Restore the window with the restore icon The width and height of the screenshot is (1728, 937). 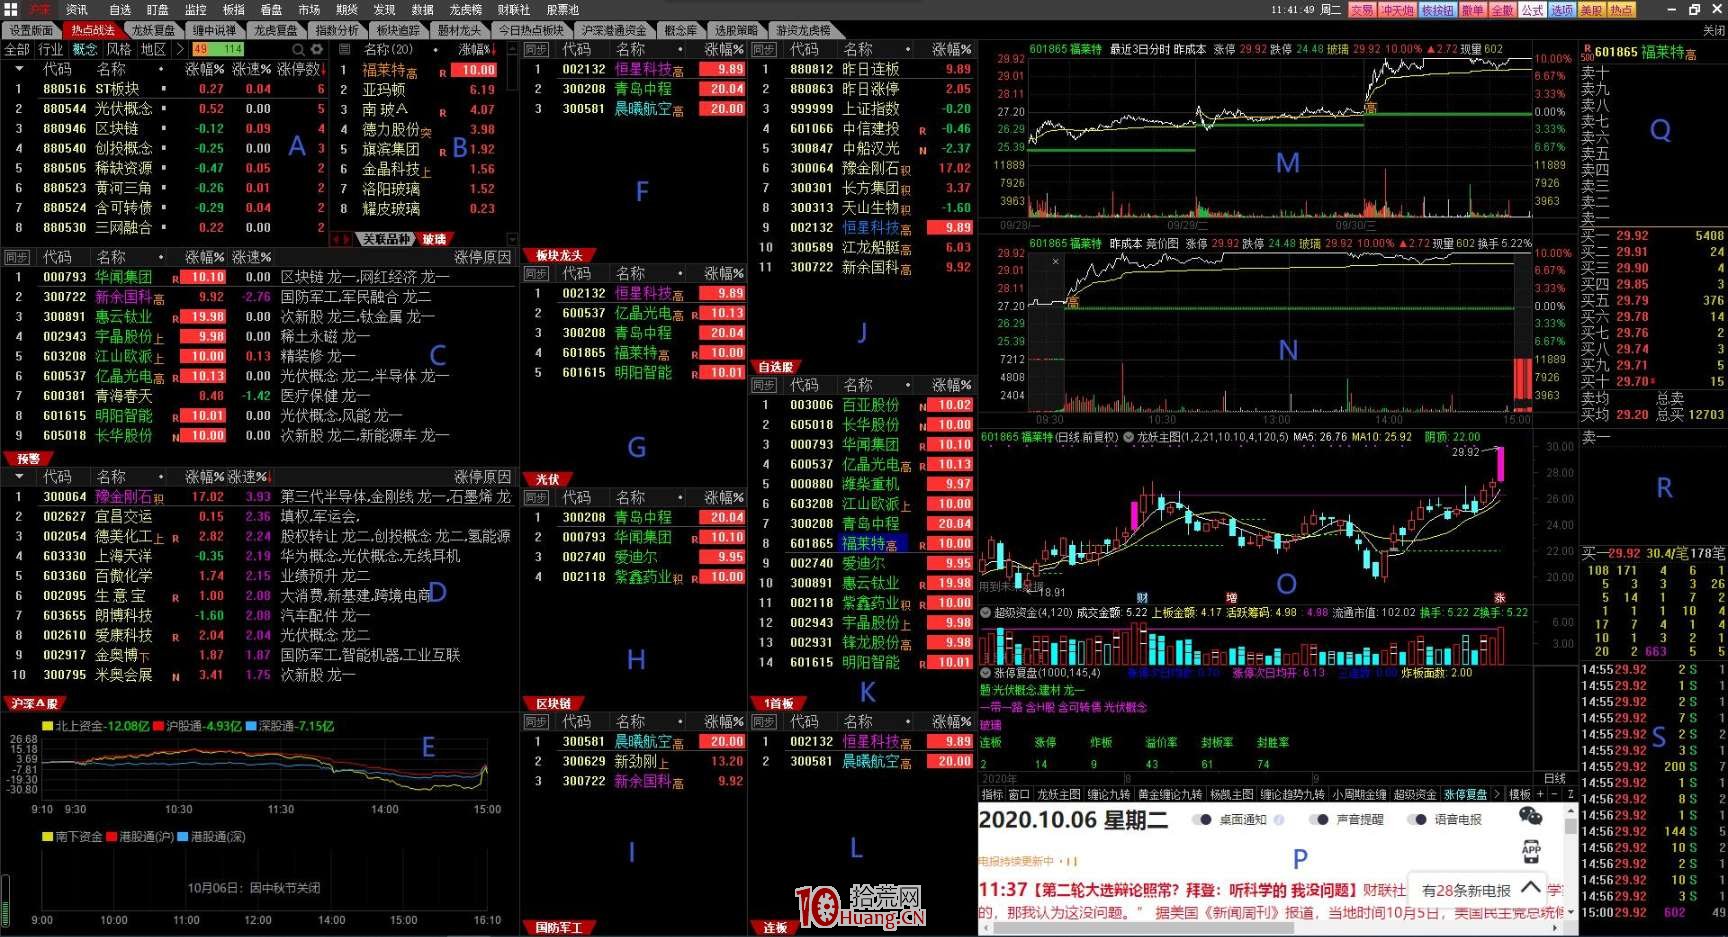coord(1695,9)
